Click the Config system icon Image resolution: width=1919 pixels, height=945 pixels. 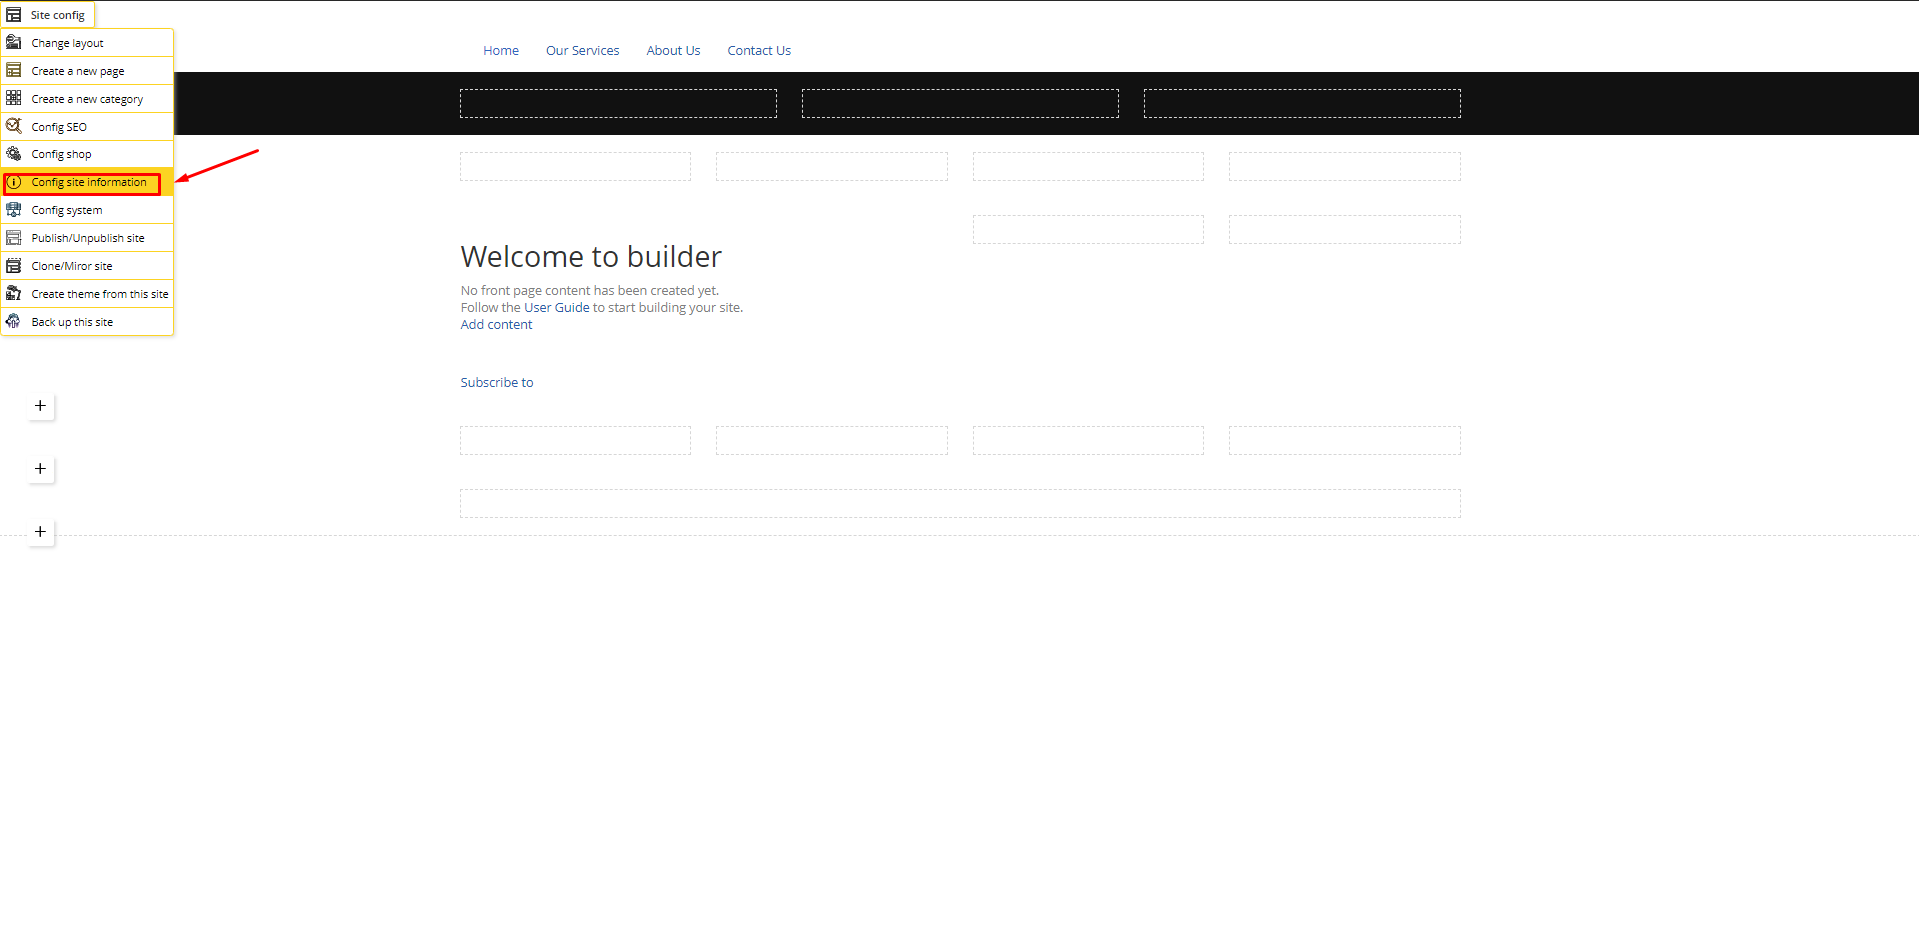click(x=14, y=210)
